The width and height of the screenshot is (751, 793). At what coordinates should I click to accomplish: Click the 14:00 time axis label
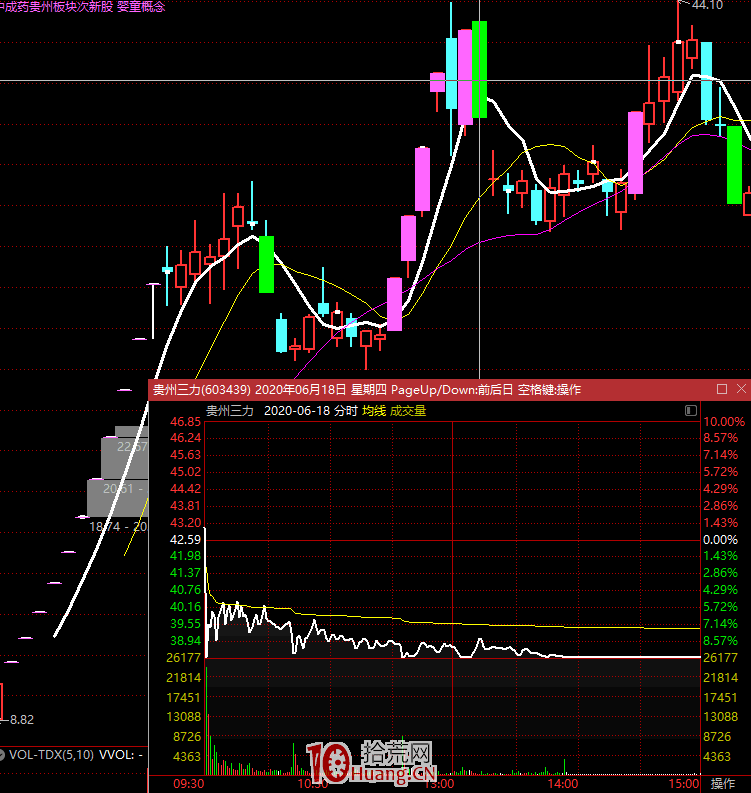[563, 784]
